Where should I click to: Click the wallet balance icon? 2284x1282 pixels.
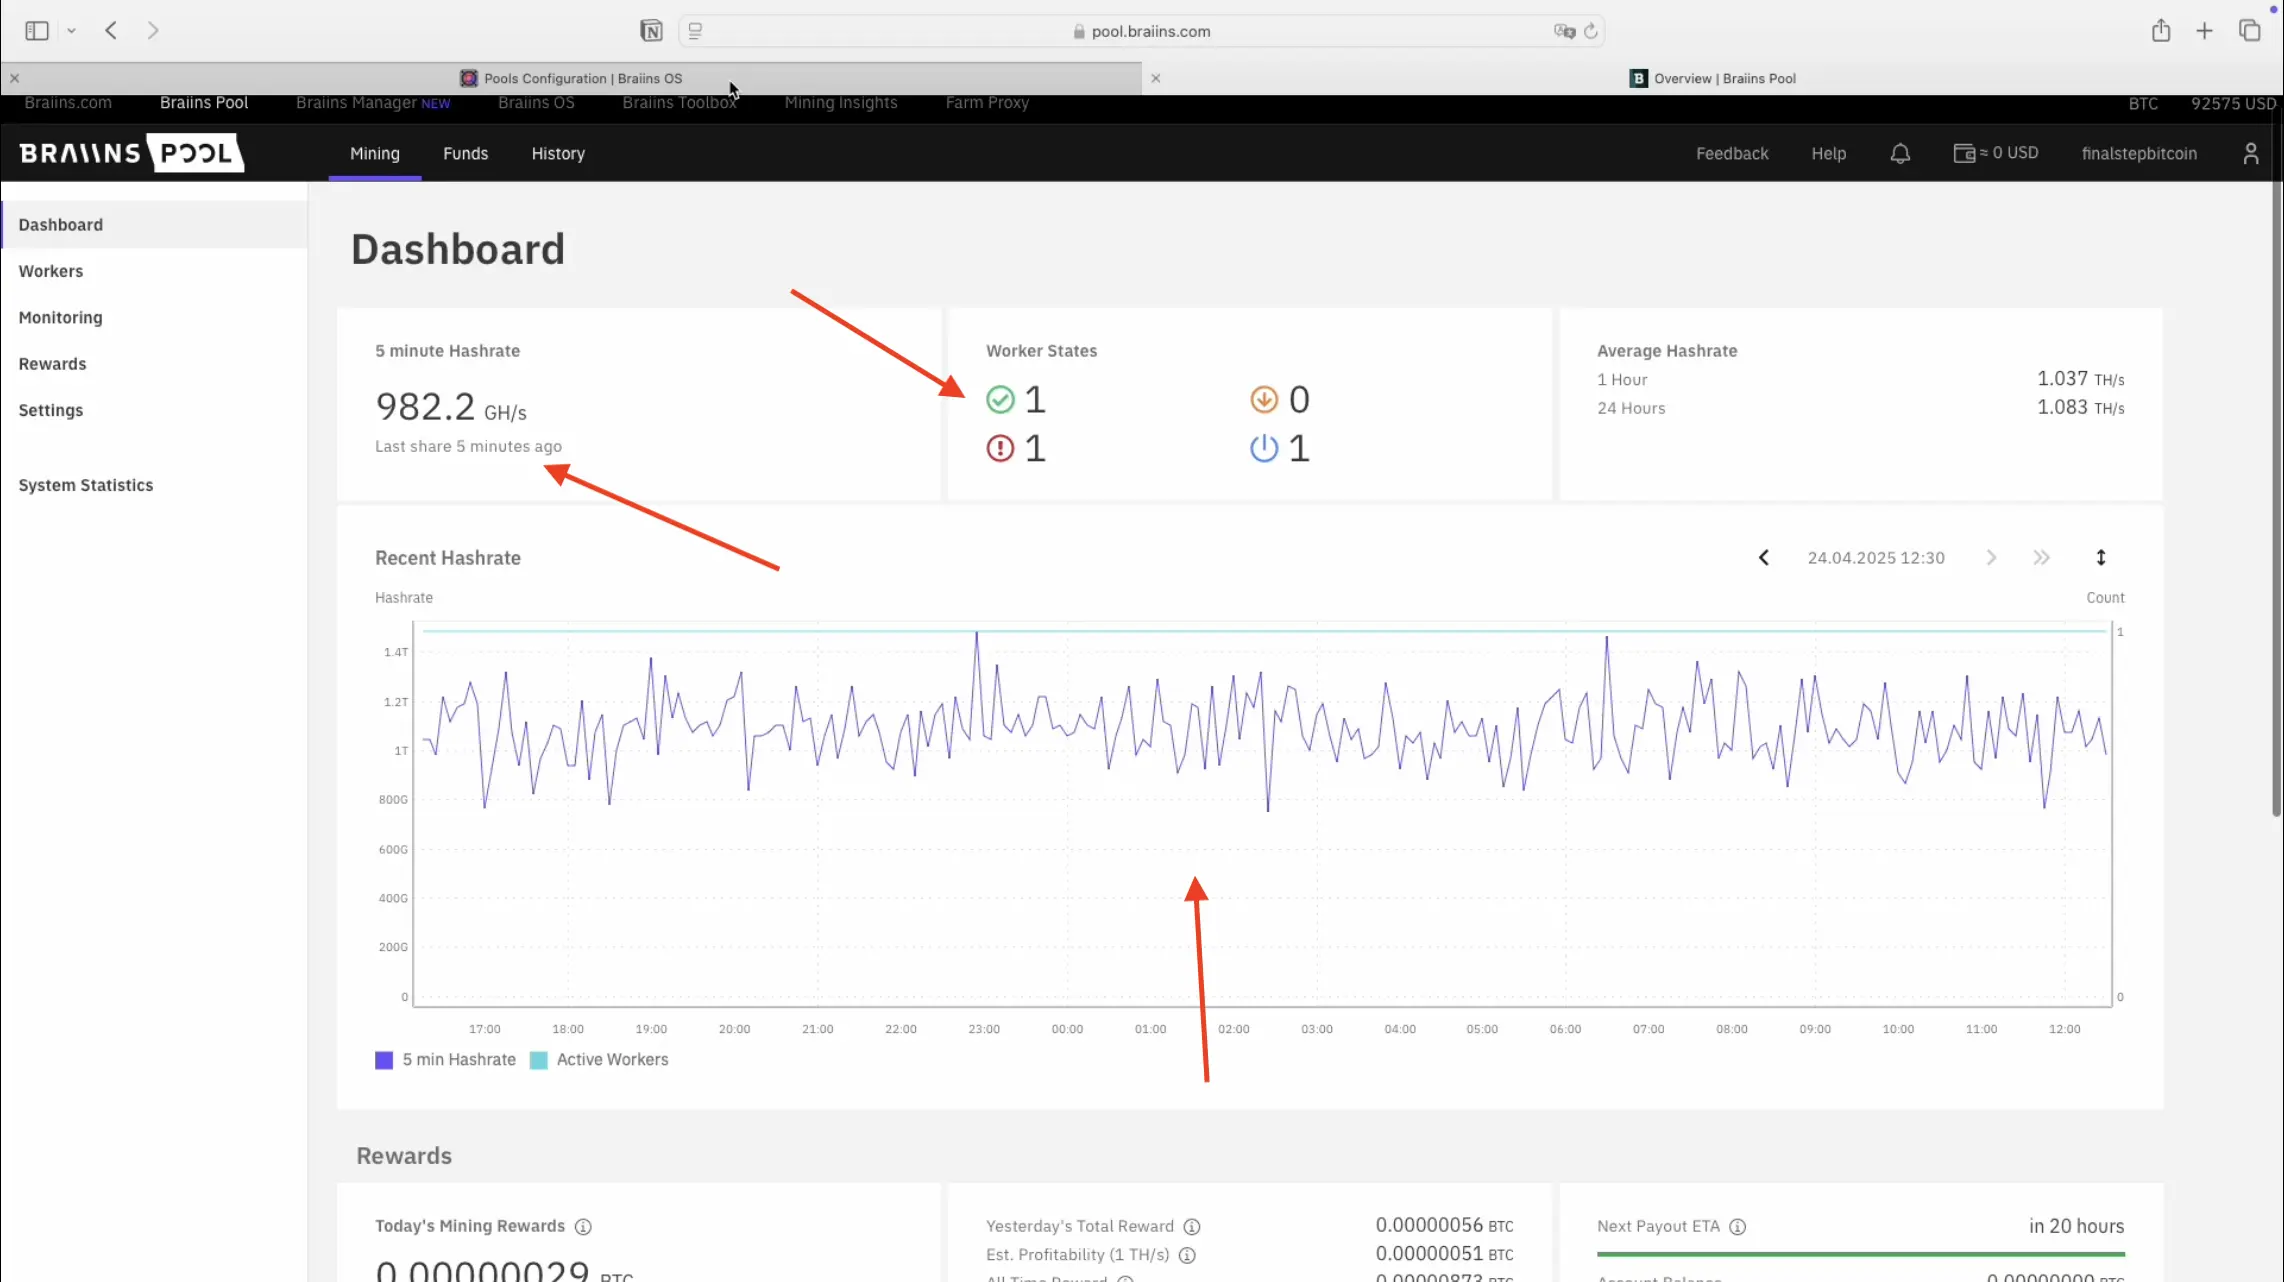tap(1963, 153)
